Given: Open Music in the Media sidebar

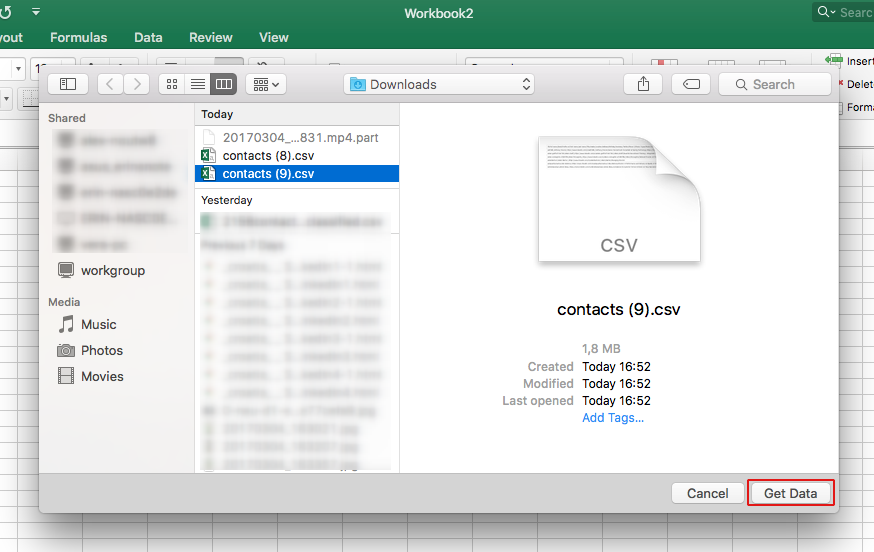Looking at the screenshot, I should click(88, 325).
